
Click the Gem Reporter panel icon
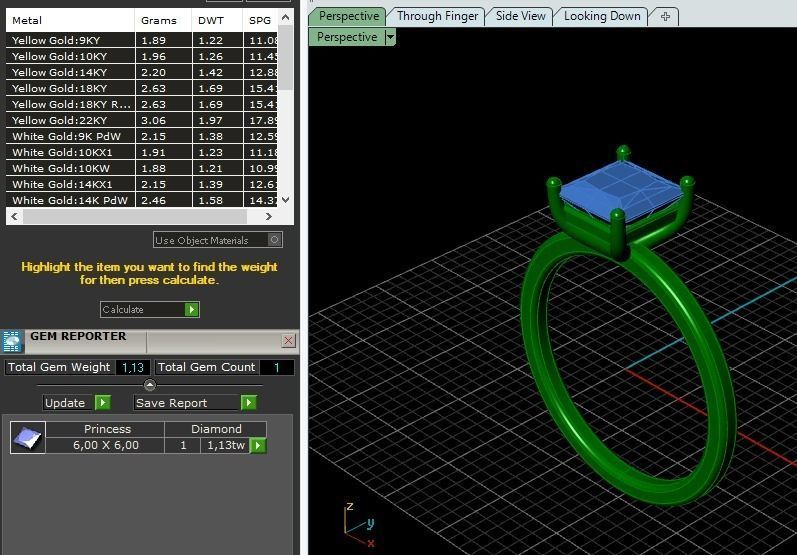click(x=11, y=341)
